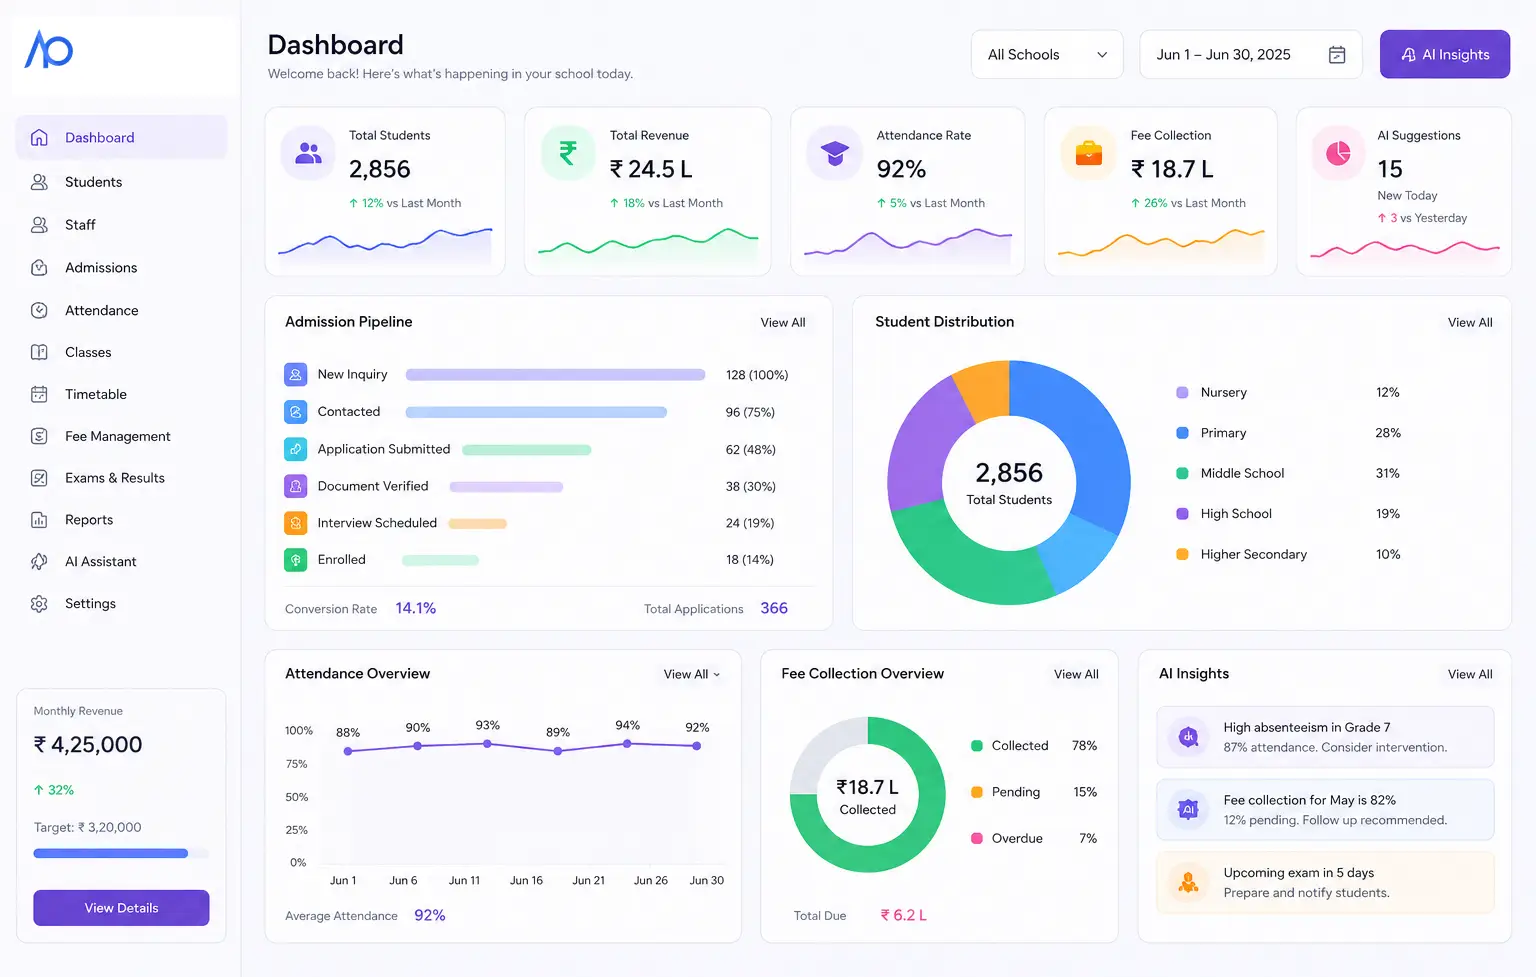Click the Total Students people icon

309,153
